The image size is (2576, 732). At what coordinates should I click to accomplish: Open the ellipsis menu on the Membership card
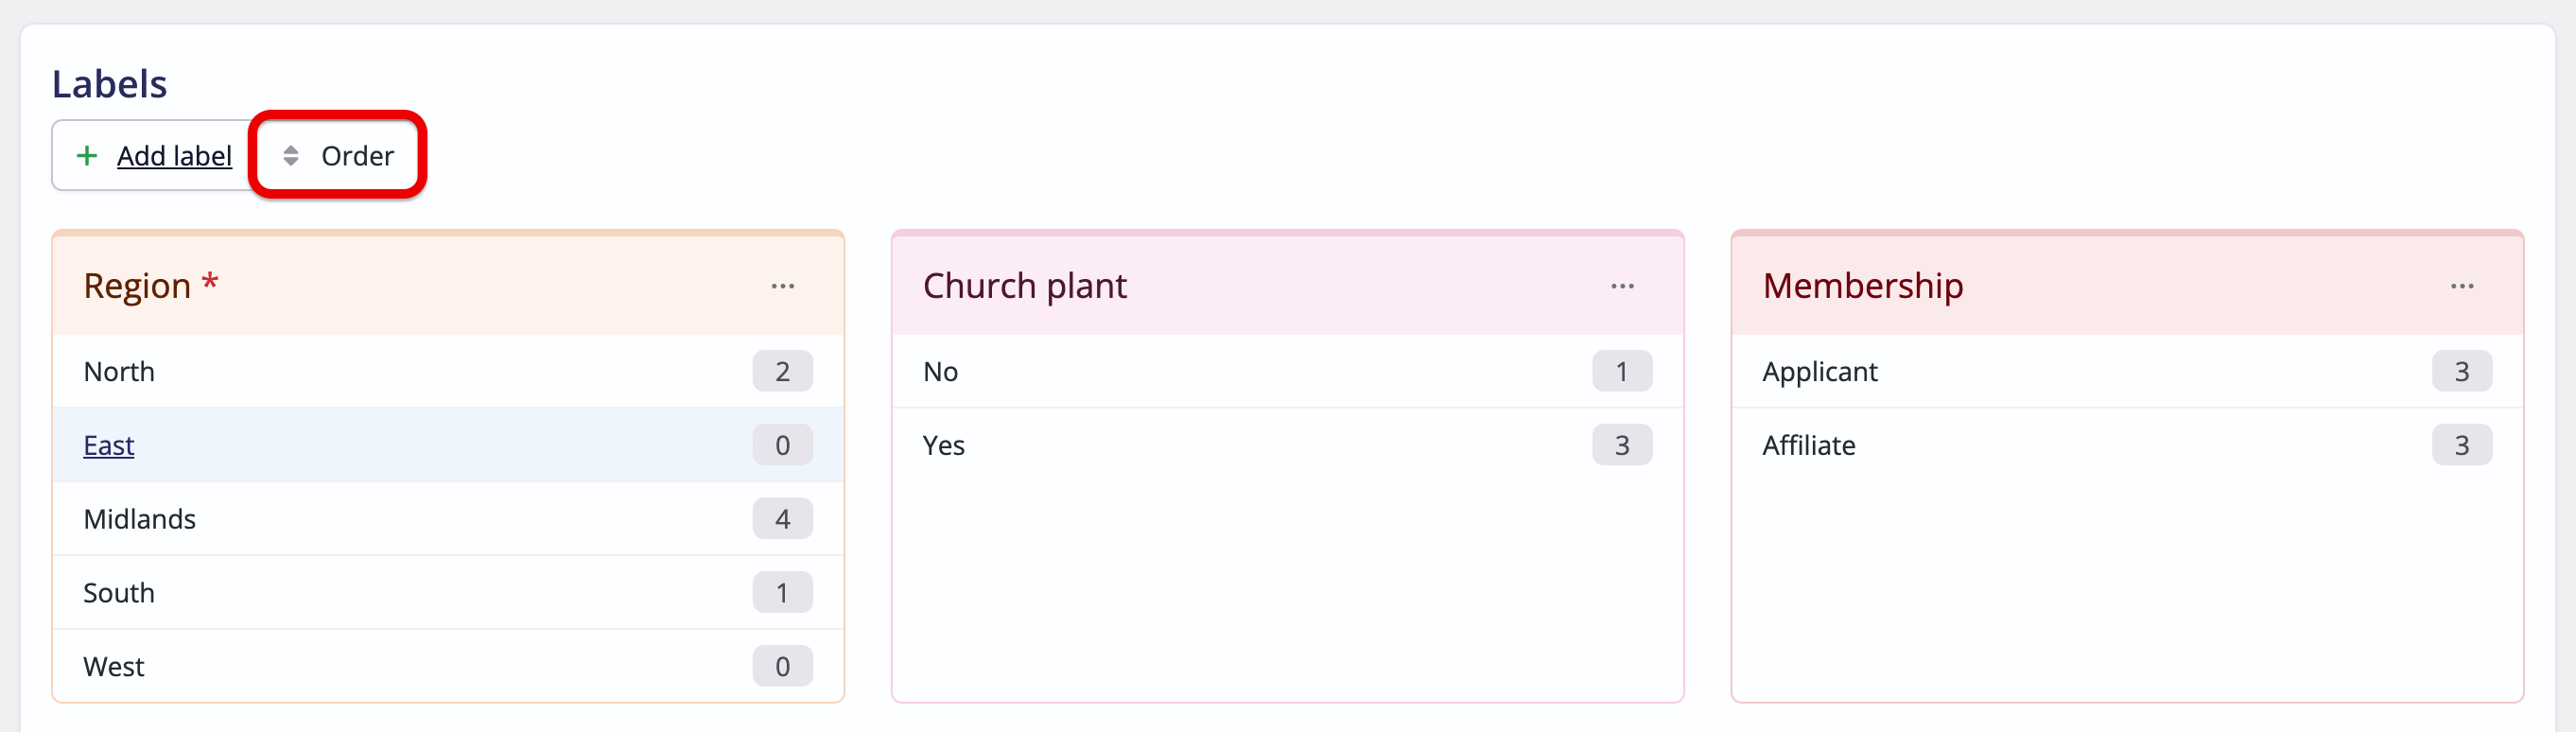2462,286
